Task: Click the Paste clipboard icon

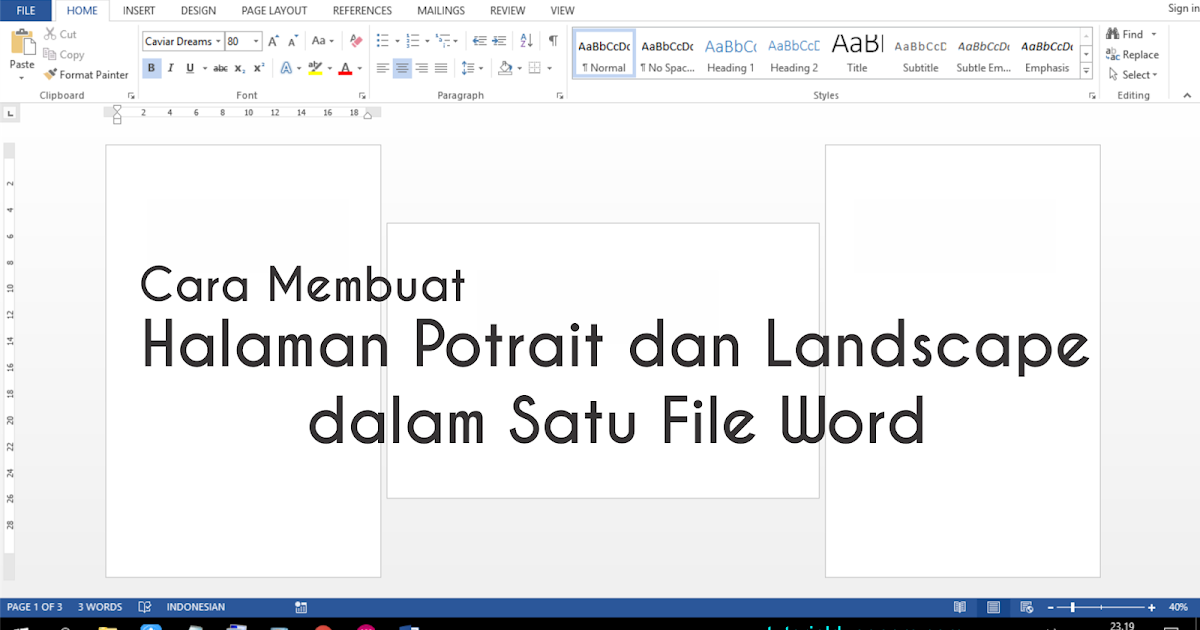Action: pos(22,42)
